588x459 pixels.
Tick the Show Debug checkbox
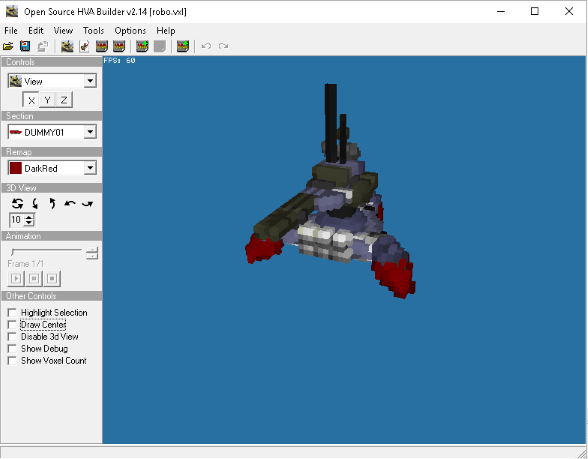point(12,349)
